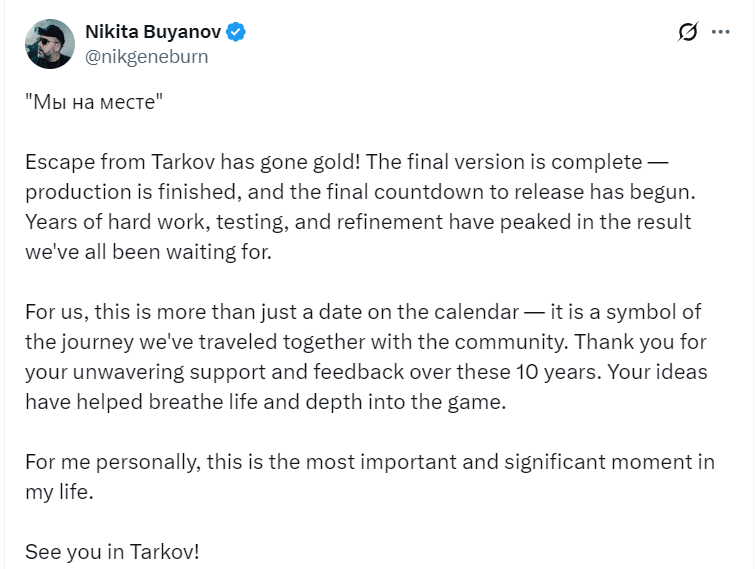Click the text "we've all been waiting for."
Screen dimensions: 756x569
click(147, 251)
